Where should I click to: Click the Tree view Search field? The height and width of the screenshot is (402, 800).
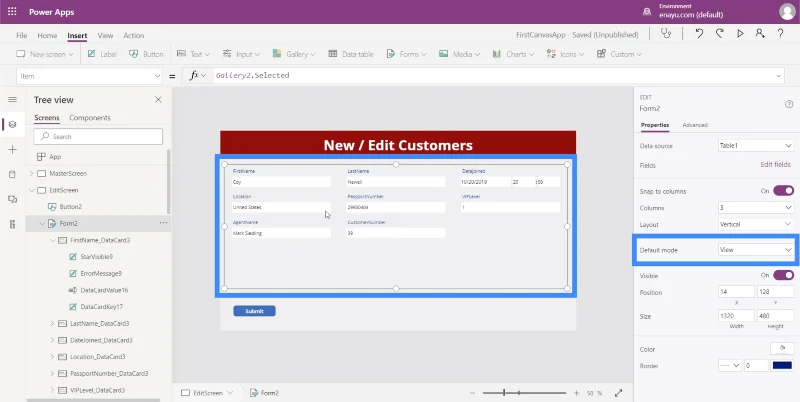click(98, 136)
